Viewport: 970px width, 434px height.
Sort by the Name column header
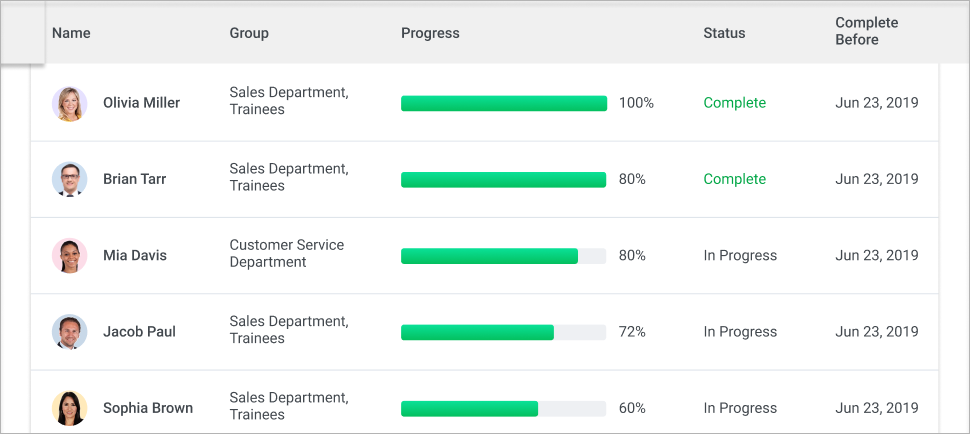pos(71,33)
